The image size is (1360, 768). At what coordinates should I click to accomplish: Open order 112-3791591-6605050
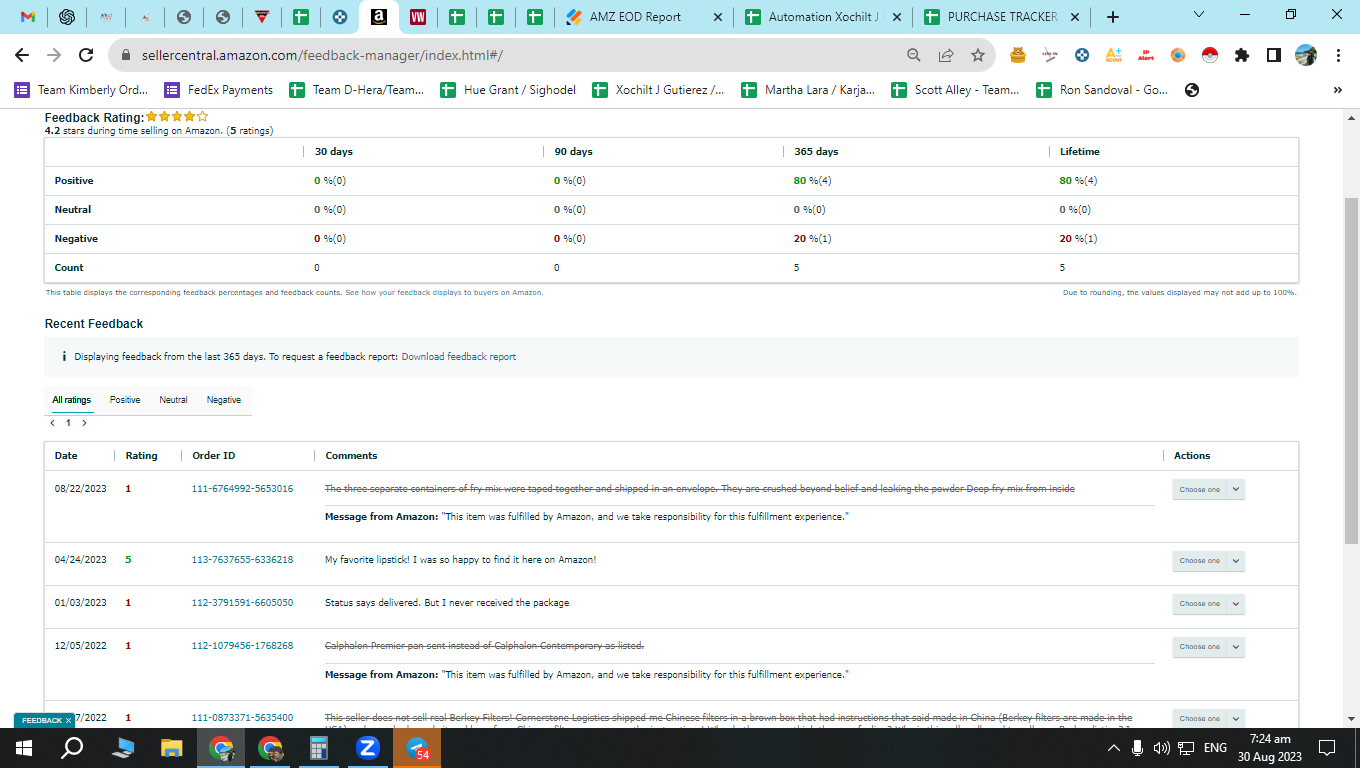pyautogui.click(x=242, y=603)
